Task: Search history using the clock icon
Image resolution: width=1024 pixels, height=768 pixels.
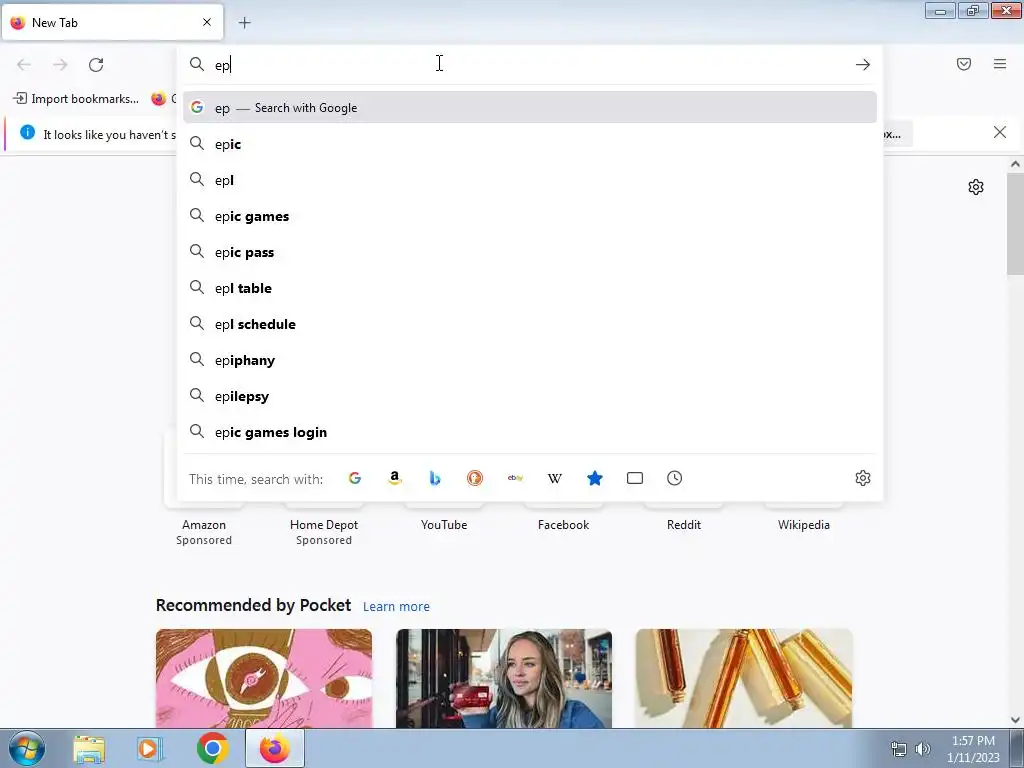Action: point(675,478)
